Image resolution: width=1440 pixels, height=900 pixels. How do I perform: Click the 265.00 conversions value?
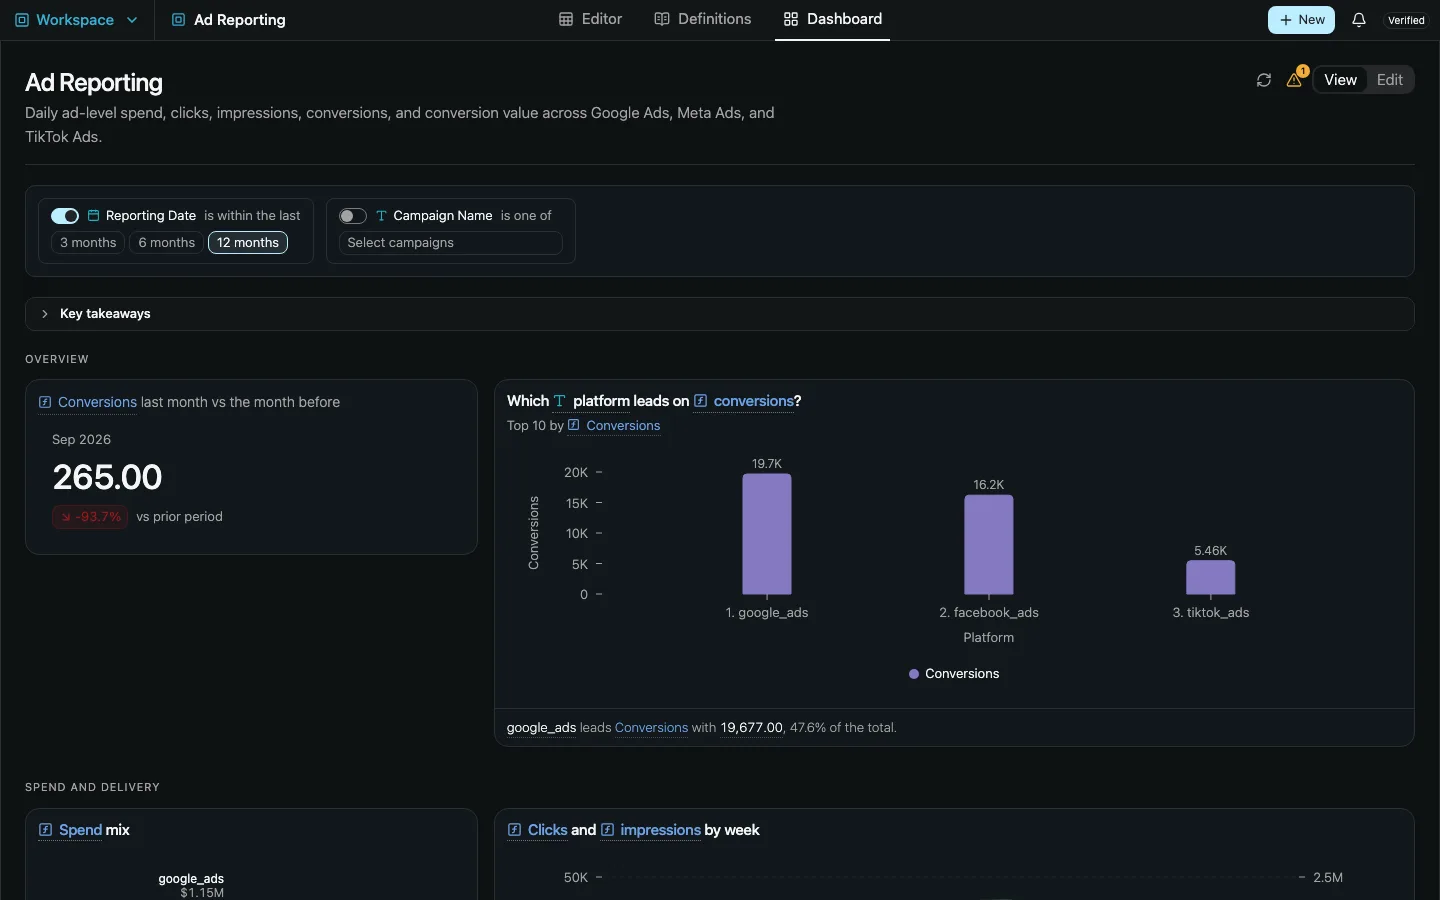click(x=107, y=477)
